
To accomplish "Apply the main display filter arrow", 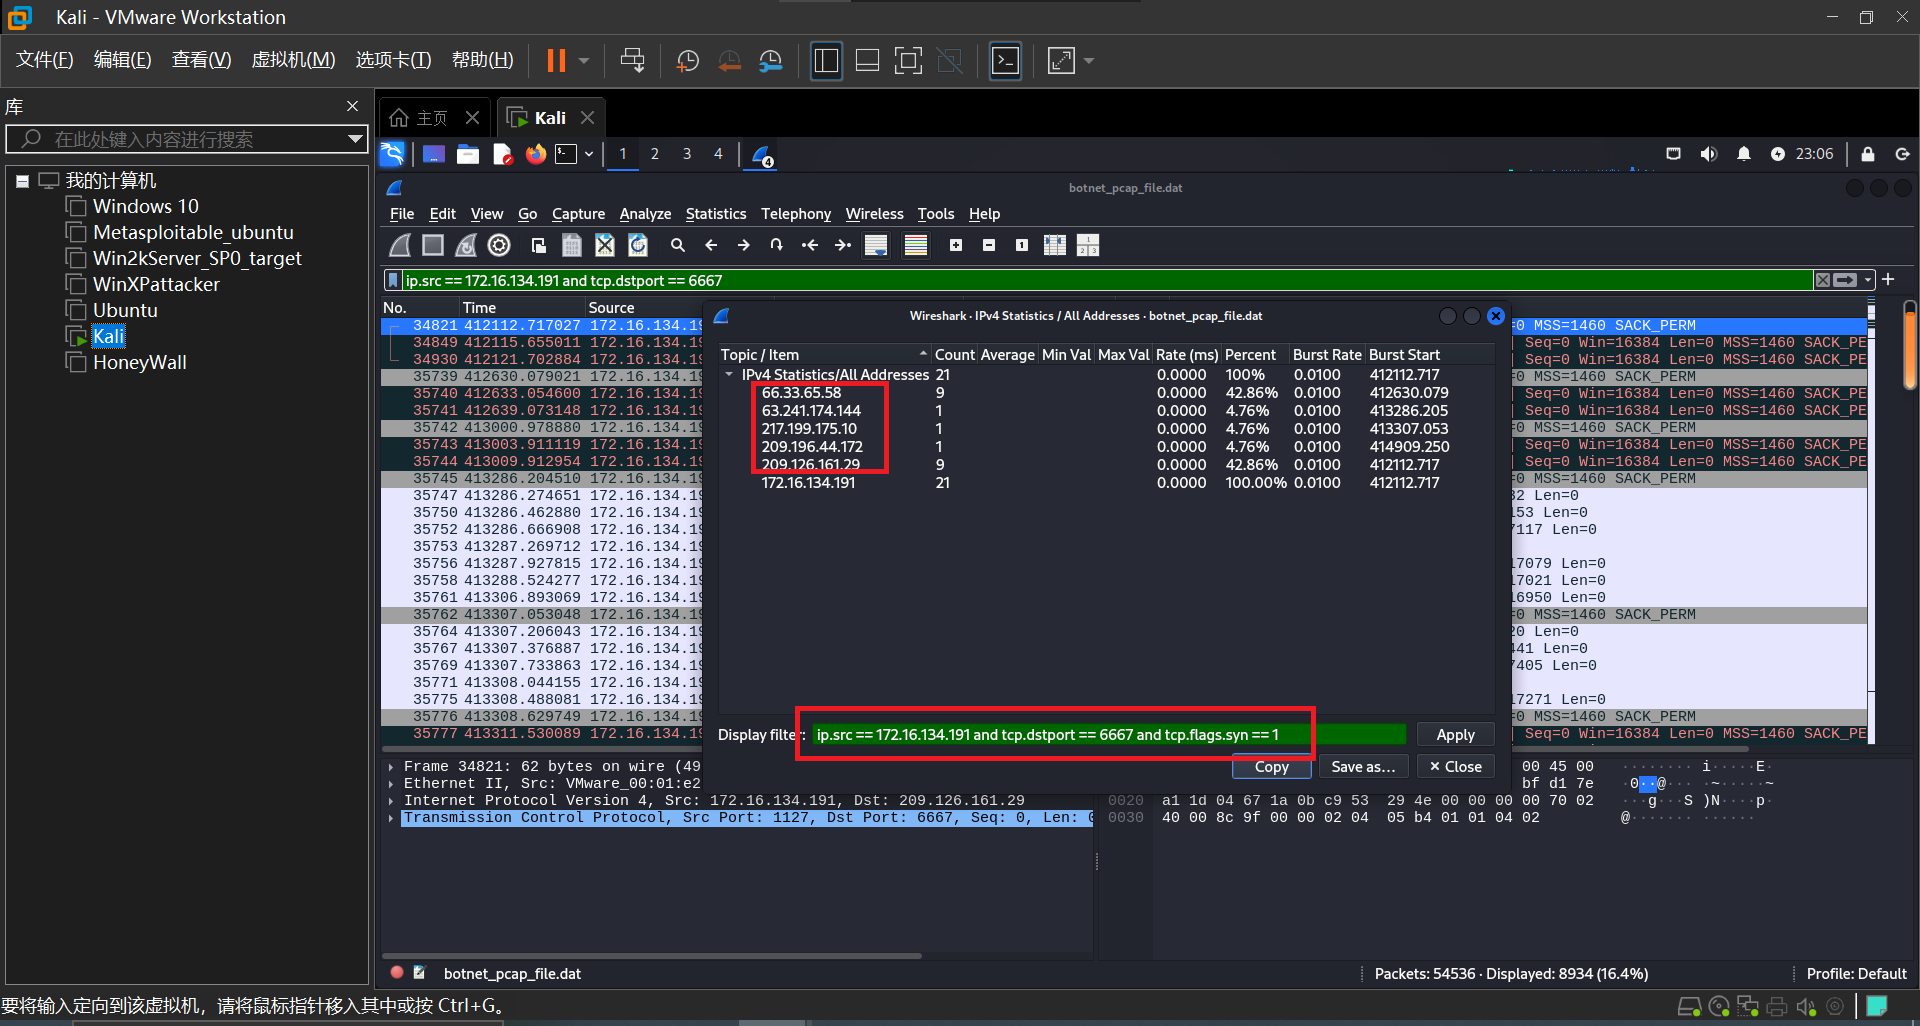I will pos(1846,280).
